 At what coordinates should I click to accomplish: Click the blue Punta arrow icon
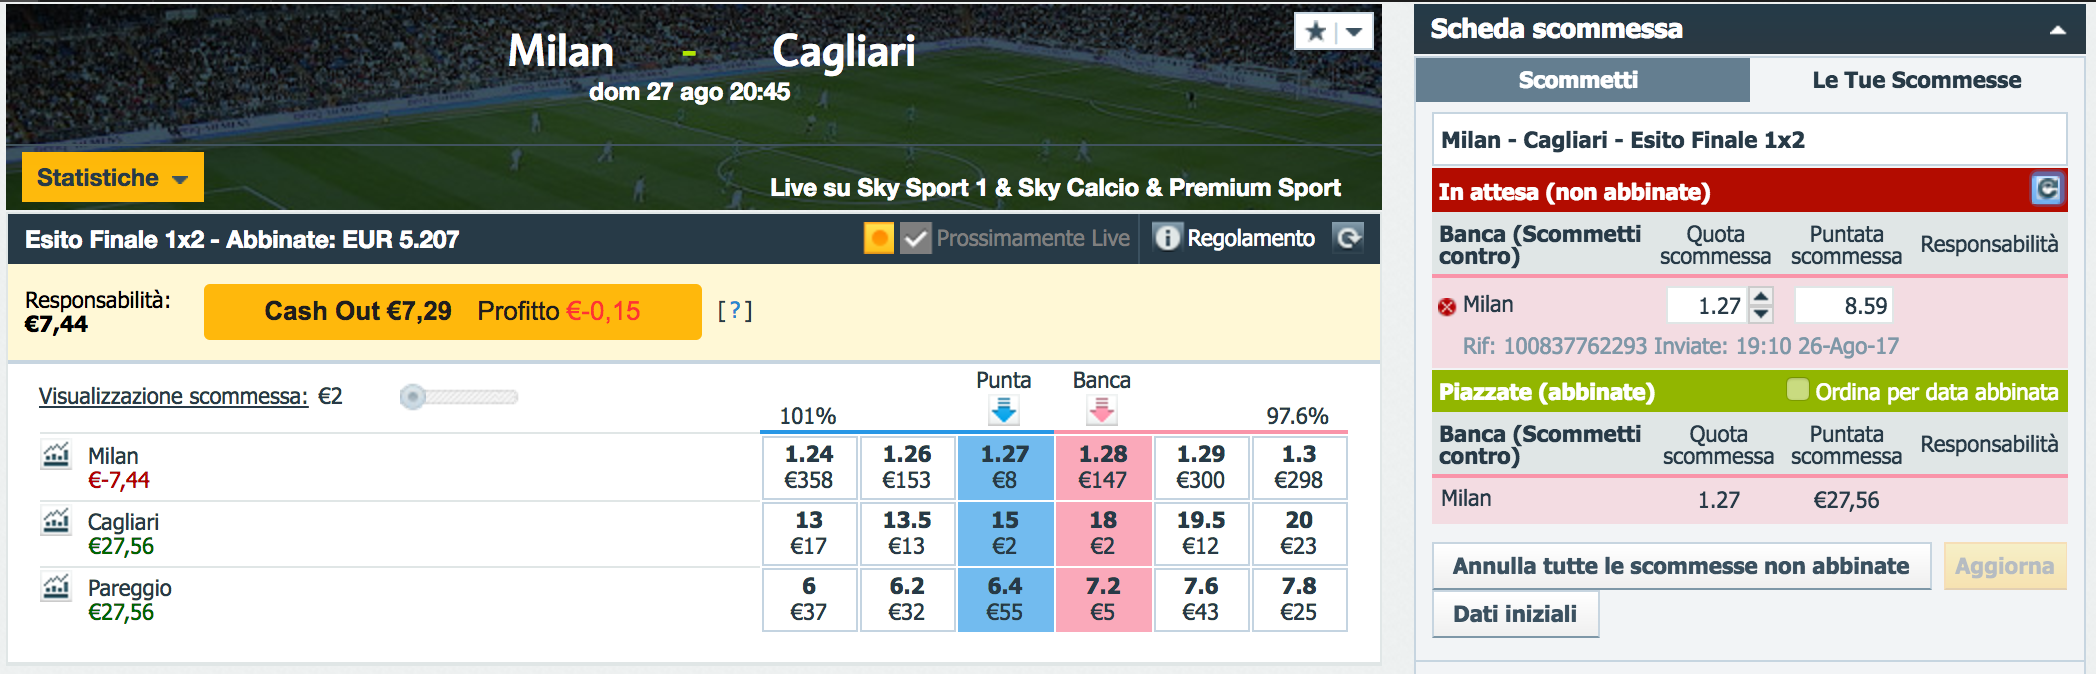1004,409
